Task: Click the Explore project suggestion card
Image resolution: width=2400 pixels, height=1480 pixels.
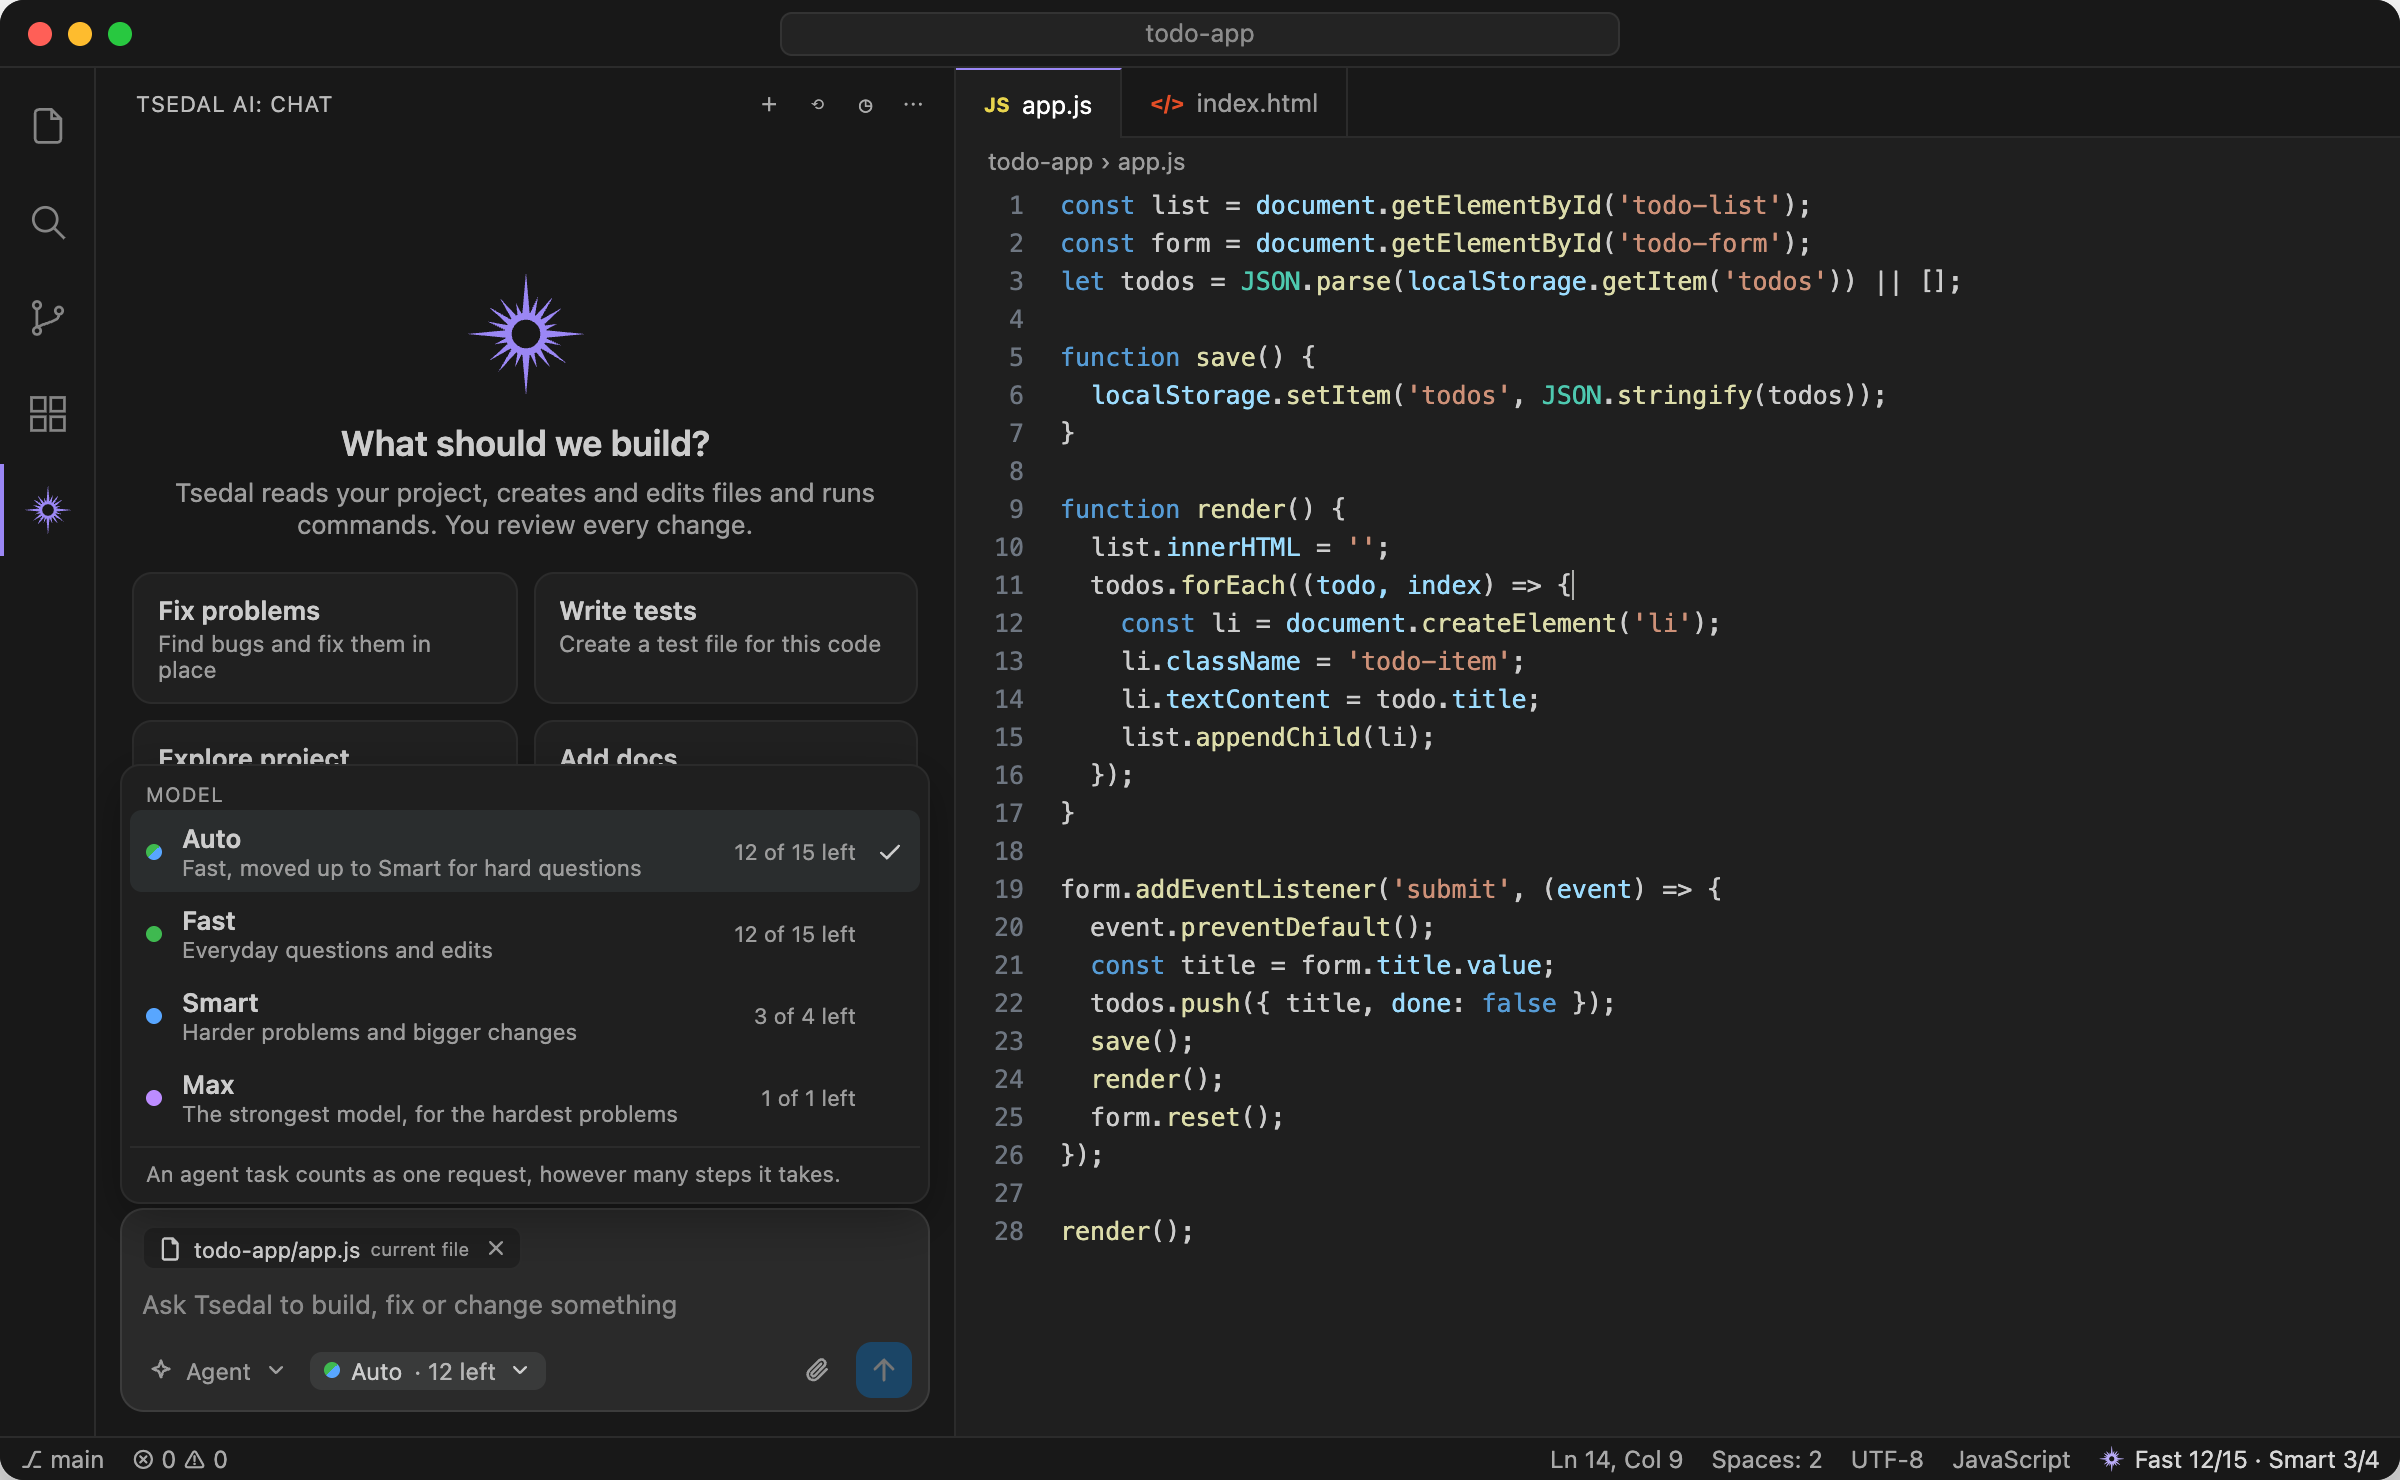Action: [x=324, y=743]
